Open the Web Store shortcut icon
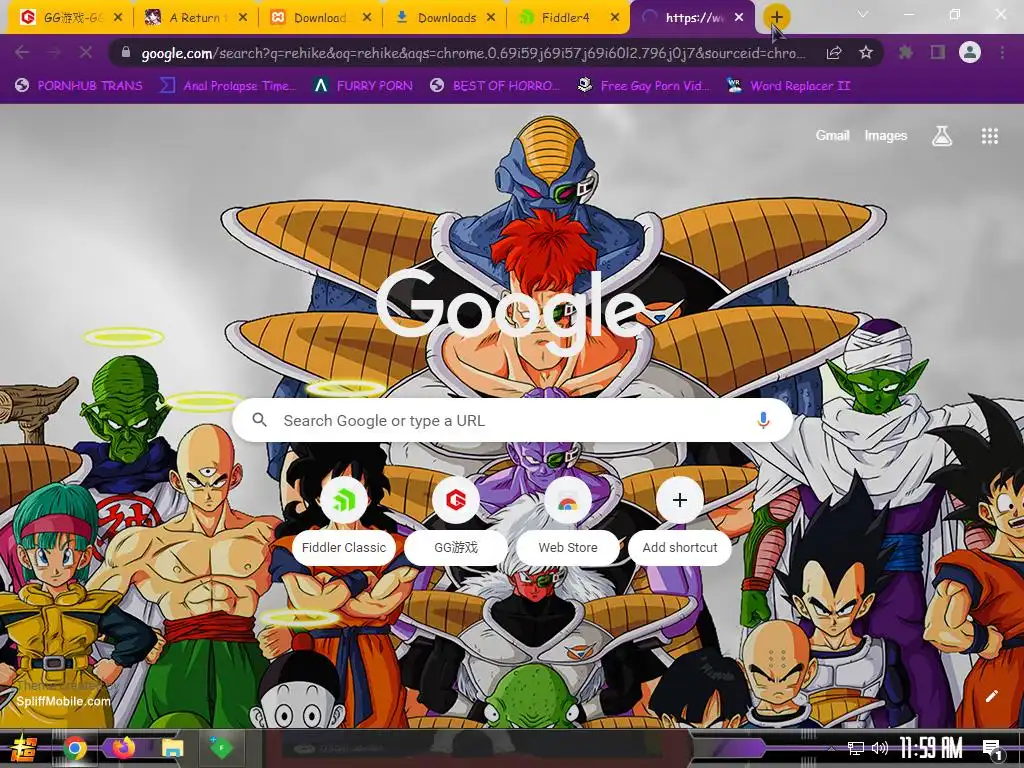1024x768 pixels. pyautogui.click(x=568, y=500)
